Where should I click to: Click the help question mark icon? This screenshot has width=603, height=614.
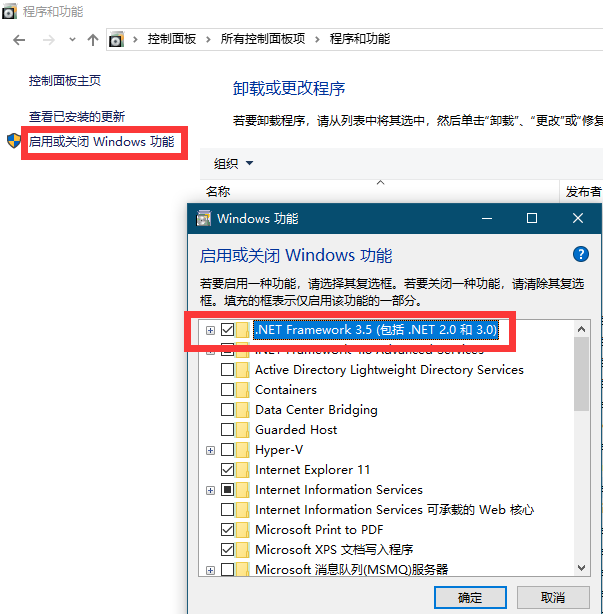581,254
